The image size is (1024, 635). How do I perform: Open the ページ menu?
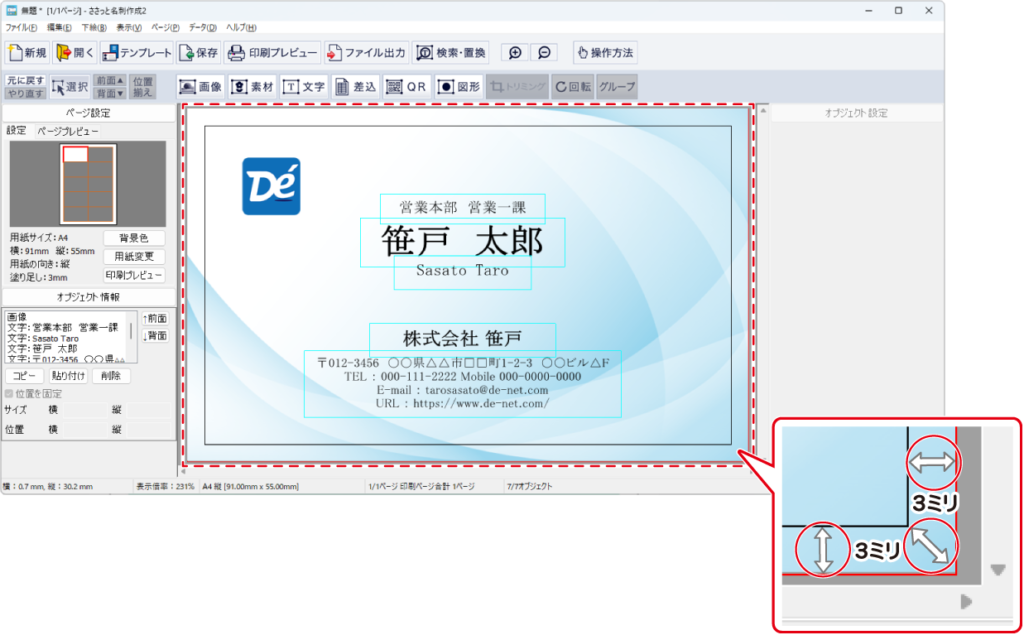click(x=165, y=27)
